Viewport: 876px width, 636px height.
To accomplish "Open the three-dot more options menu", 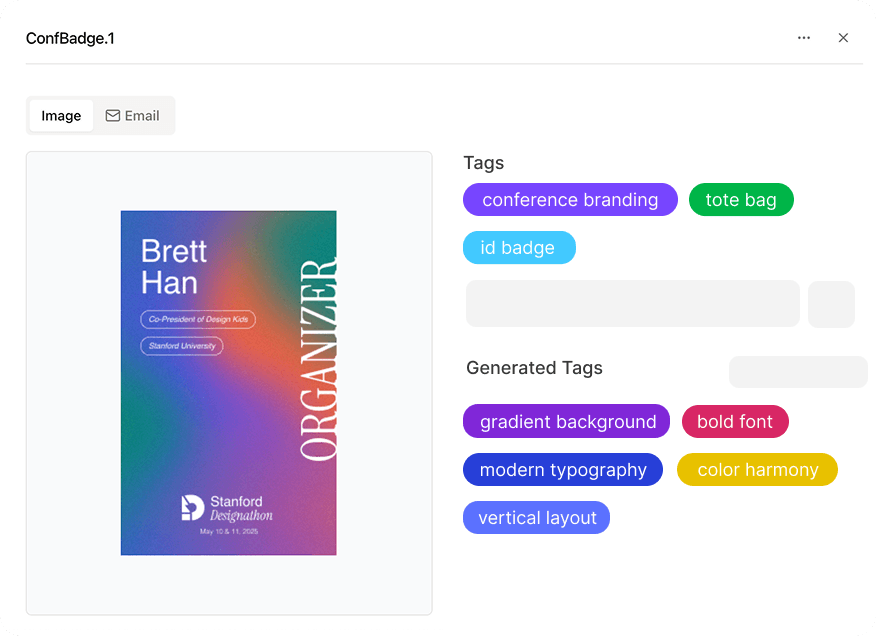I will pos(803,38).
